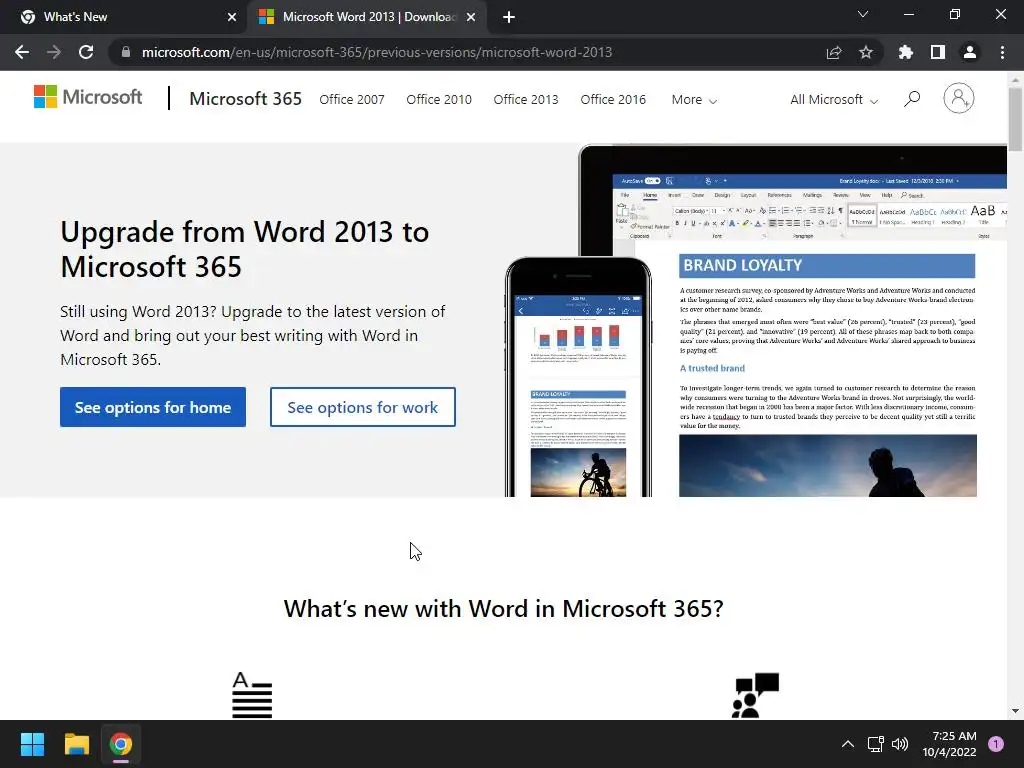Expand the More navigation dropdown
The image size is (1024, 768).
[x=694, y=100]
